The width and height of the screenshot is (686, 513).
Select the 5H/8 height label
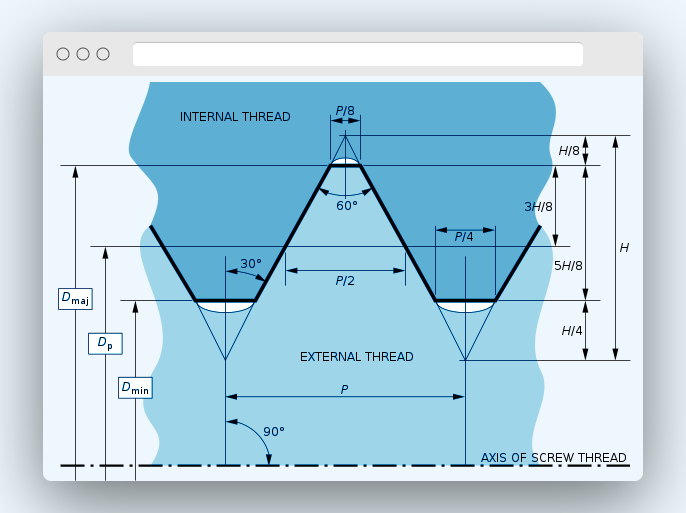(568, 266)
